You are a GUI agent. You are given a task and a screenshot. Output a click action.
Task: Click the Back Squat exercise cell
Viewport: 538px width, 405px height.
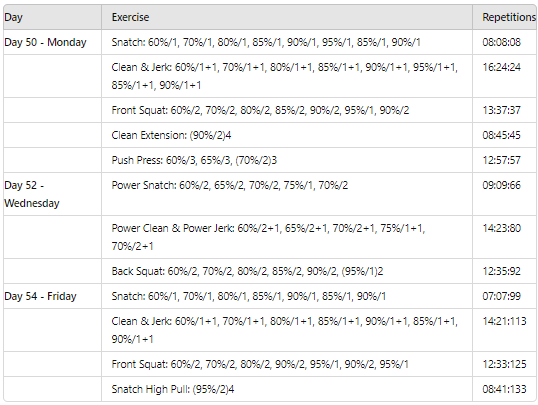tap(287, 271)
